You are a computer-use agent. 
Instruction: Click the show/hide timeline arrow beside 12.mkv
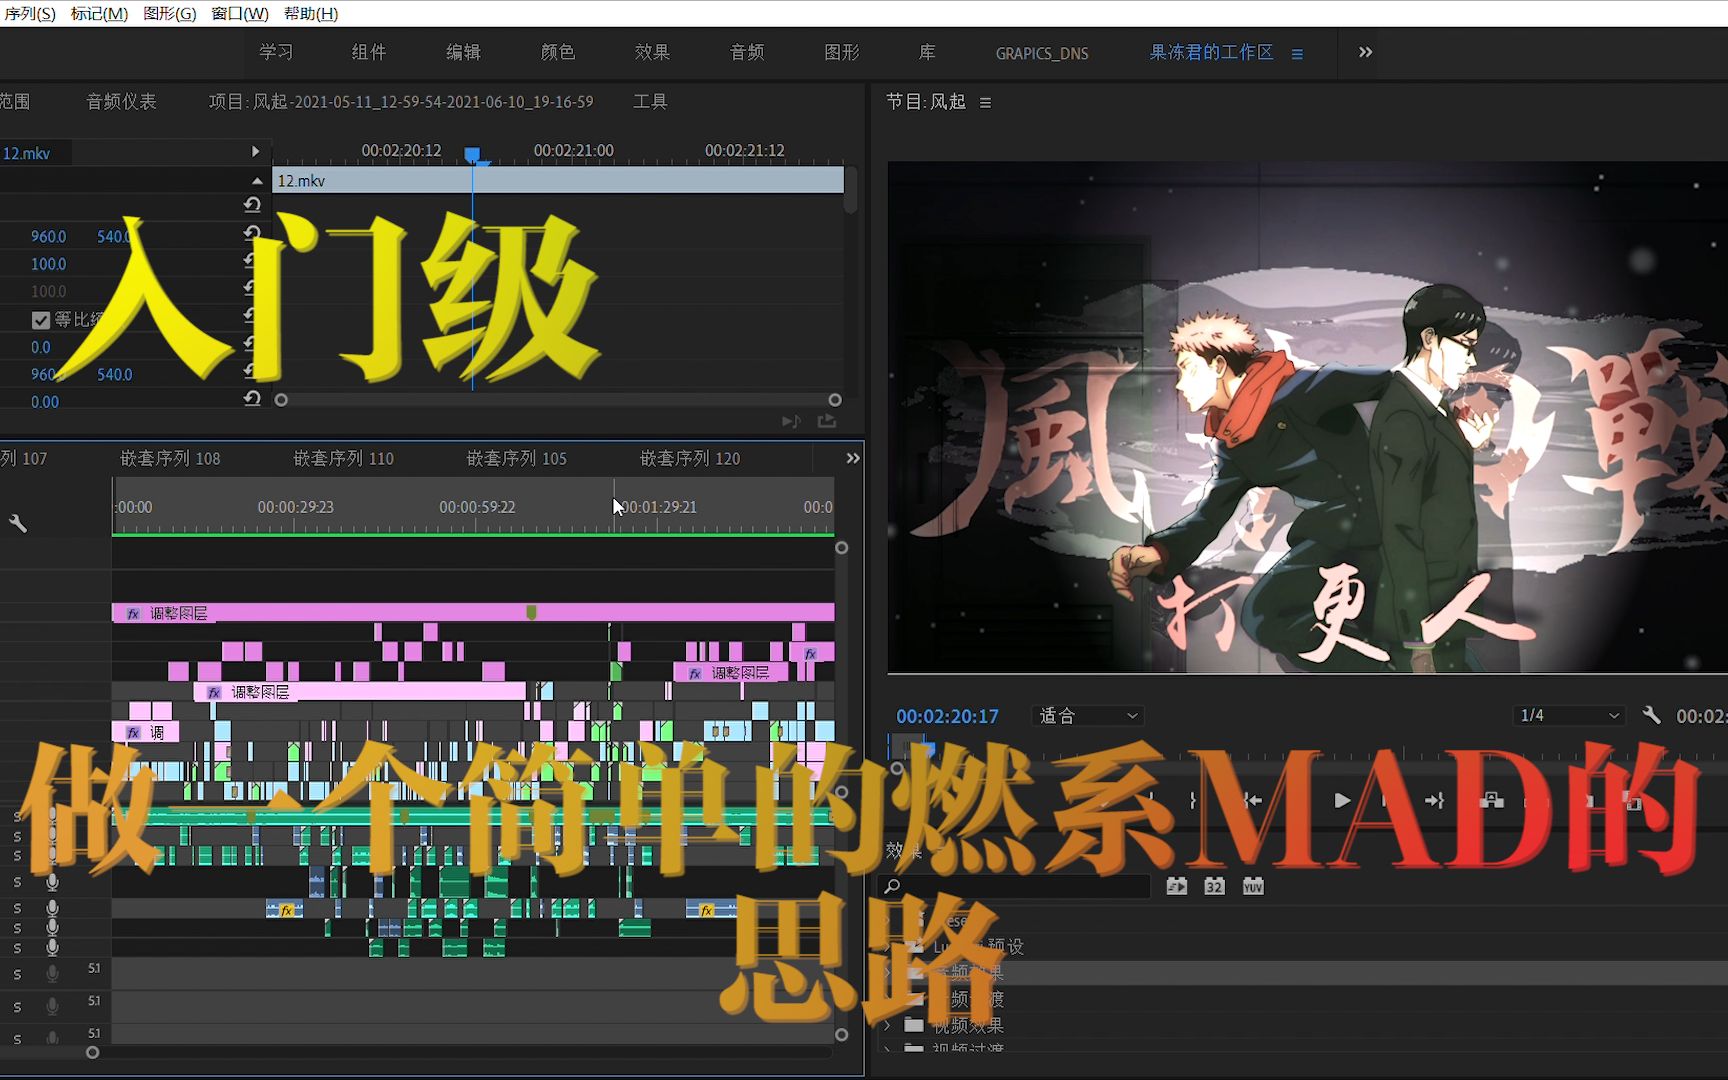coord(256,152)
